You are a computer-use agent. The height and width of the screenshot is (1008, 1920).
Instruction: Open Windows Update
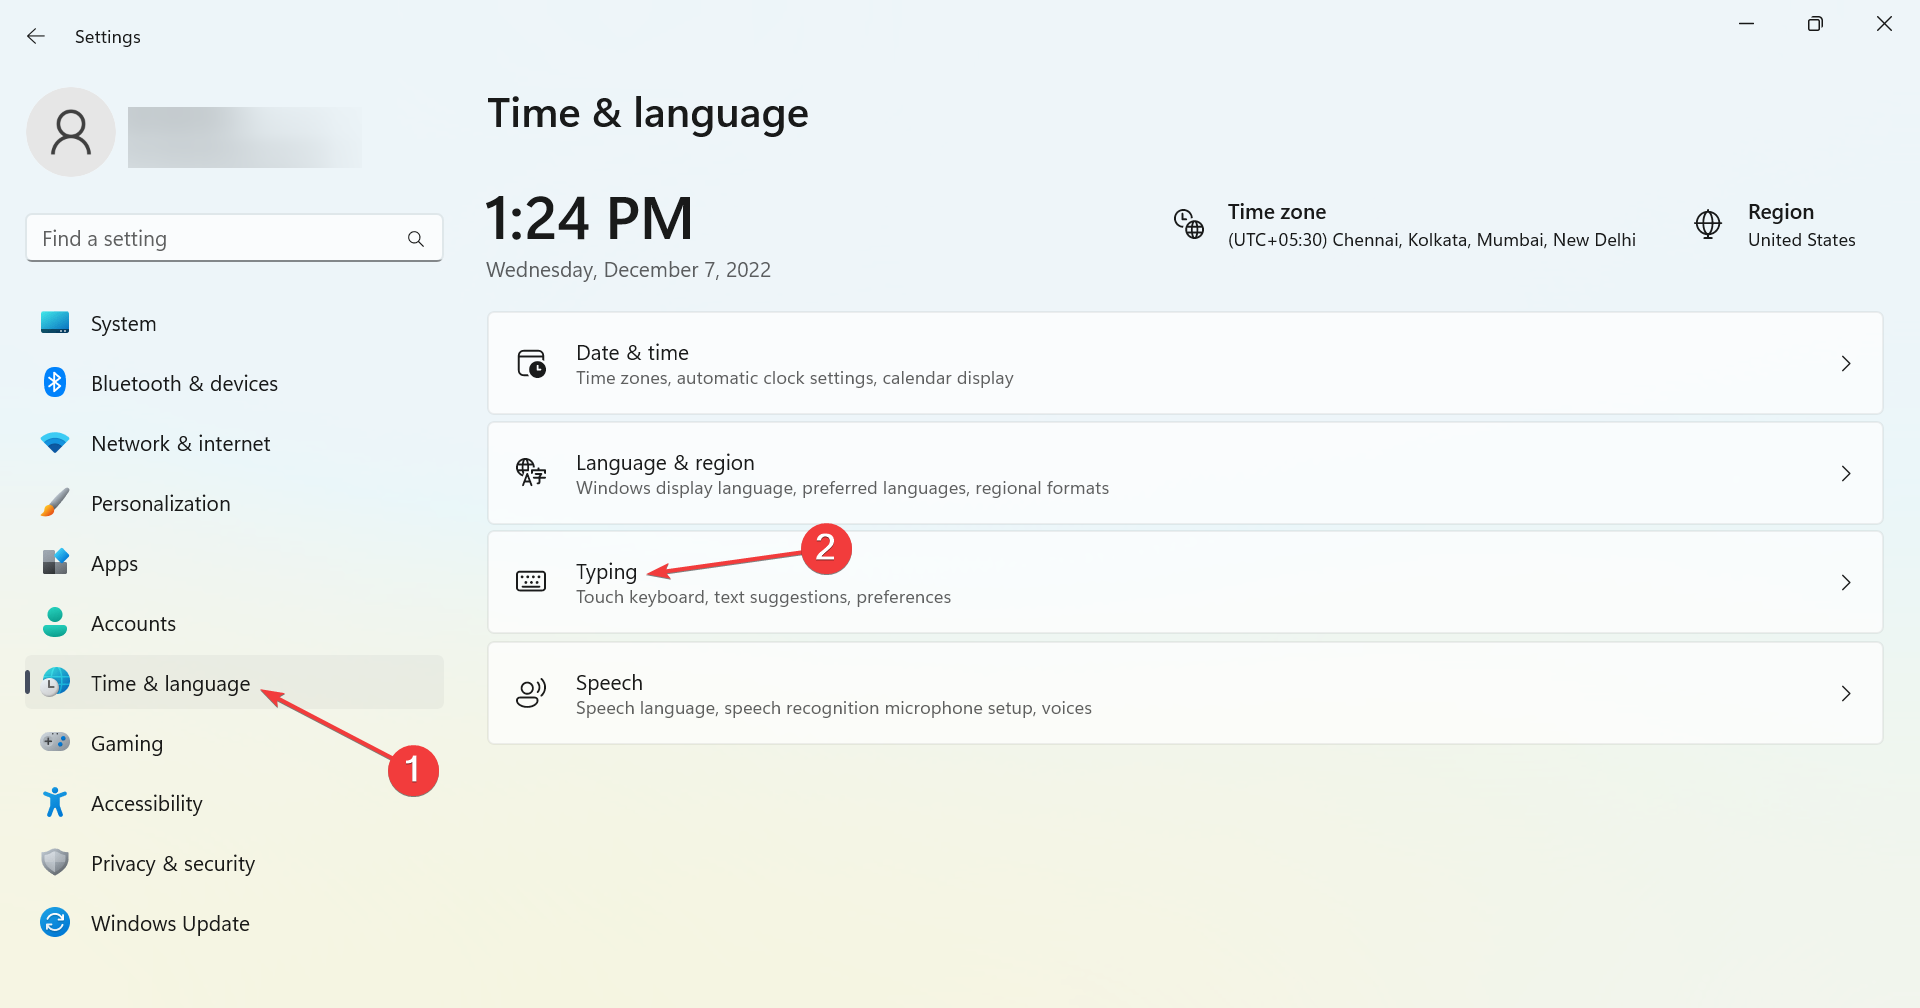click(x=234, y=923)
